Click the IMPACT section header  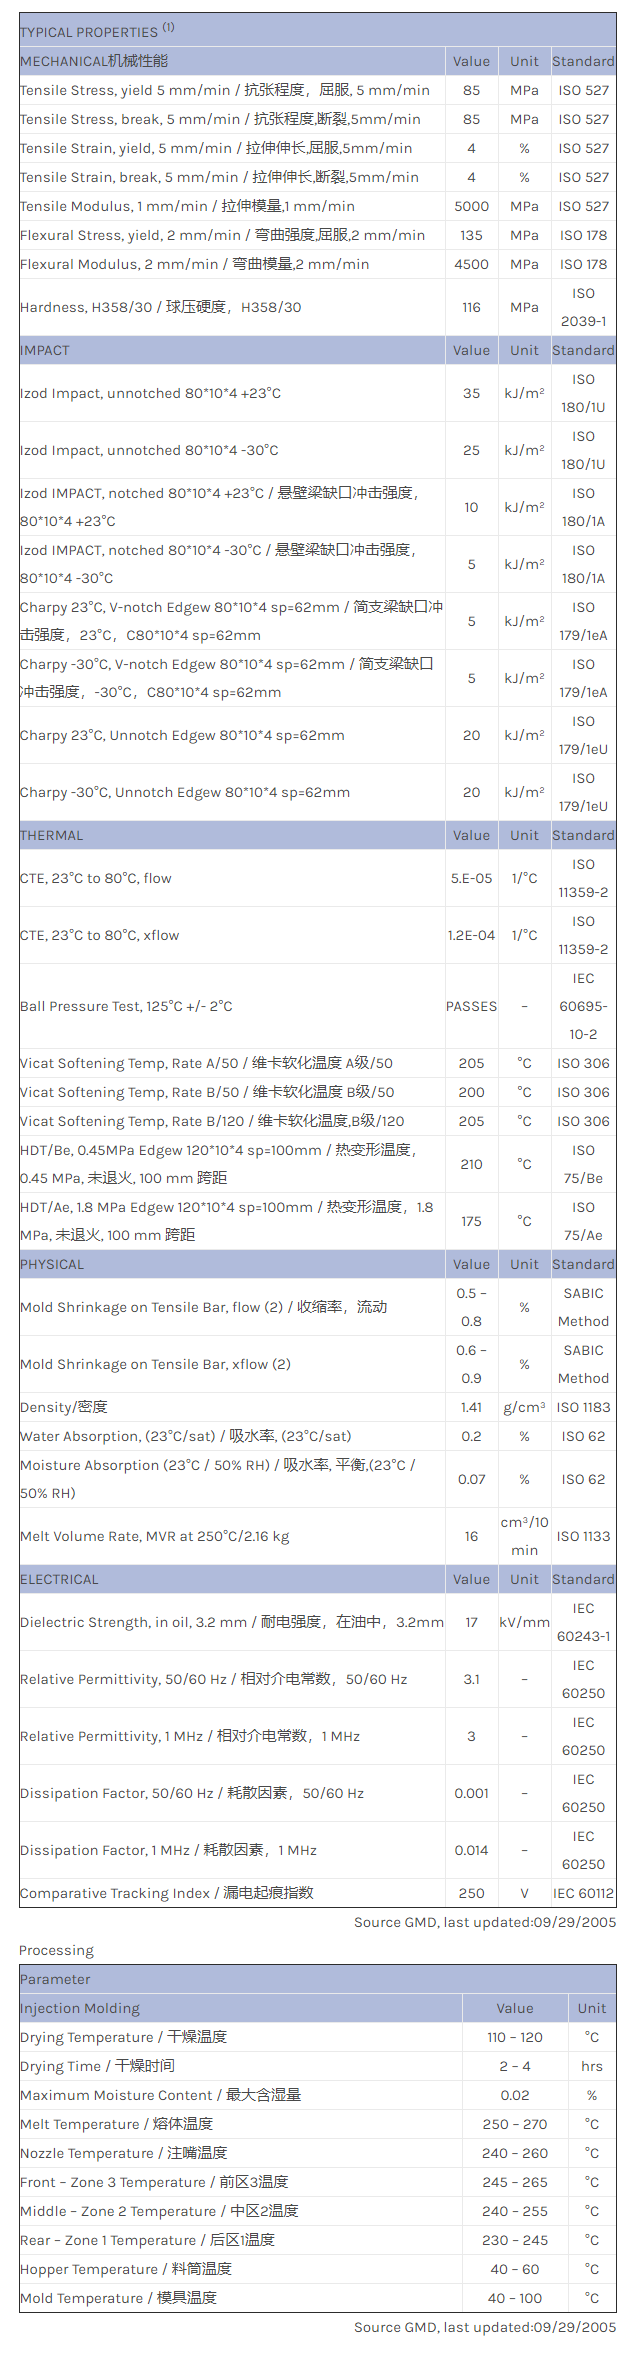click(45, 350)
